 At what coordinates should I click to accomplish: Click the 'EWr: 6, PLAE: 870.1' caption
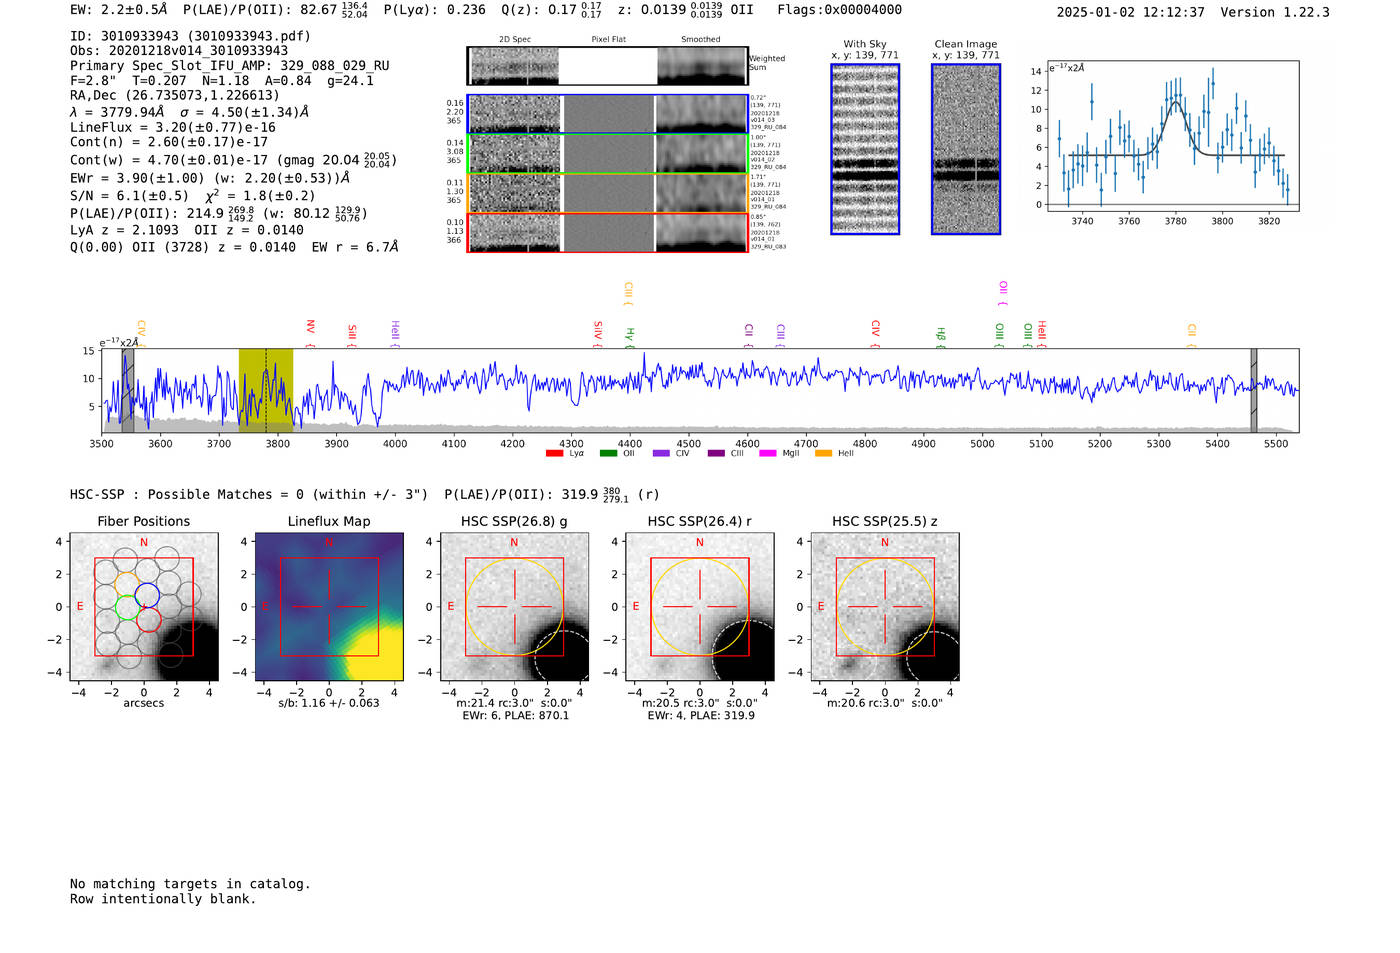tap(514, 716)
